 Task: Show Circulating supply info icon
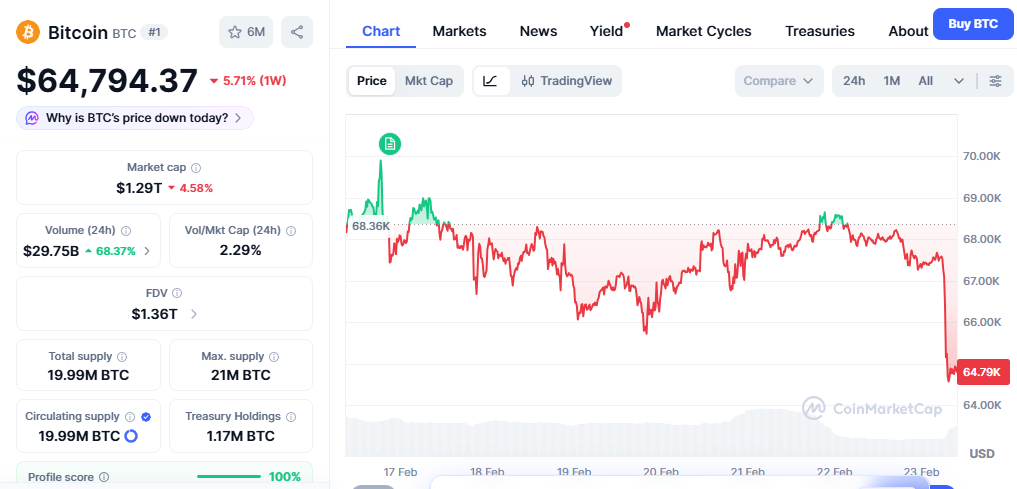130,416
